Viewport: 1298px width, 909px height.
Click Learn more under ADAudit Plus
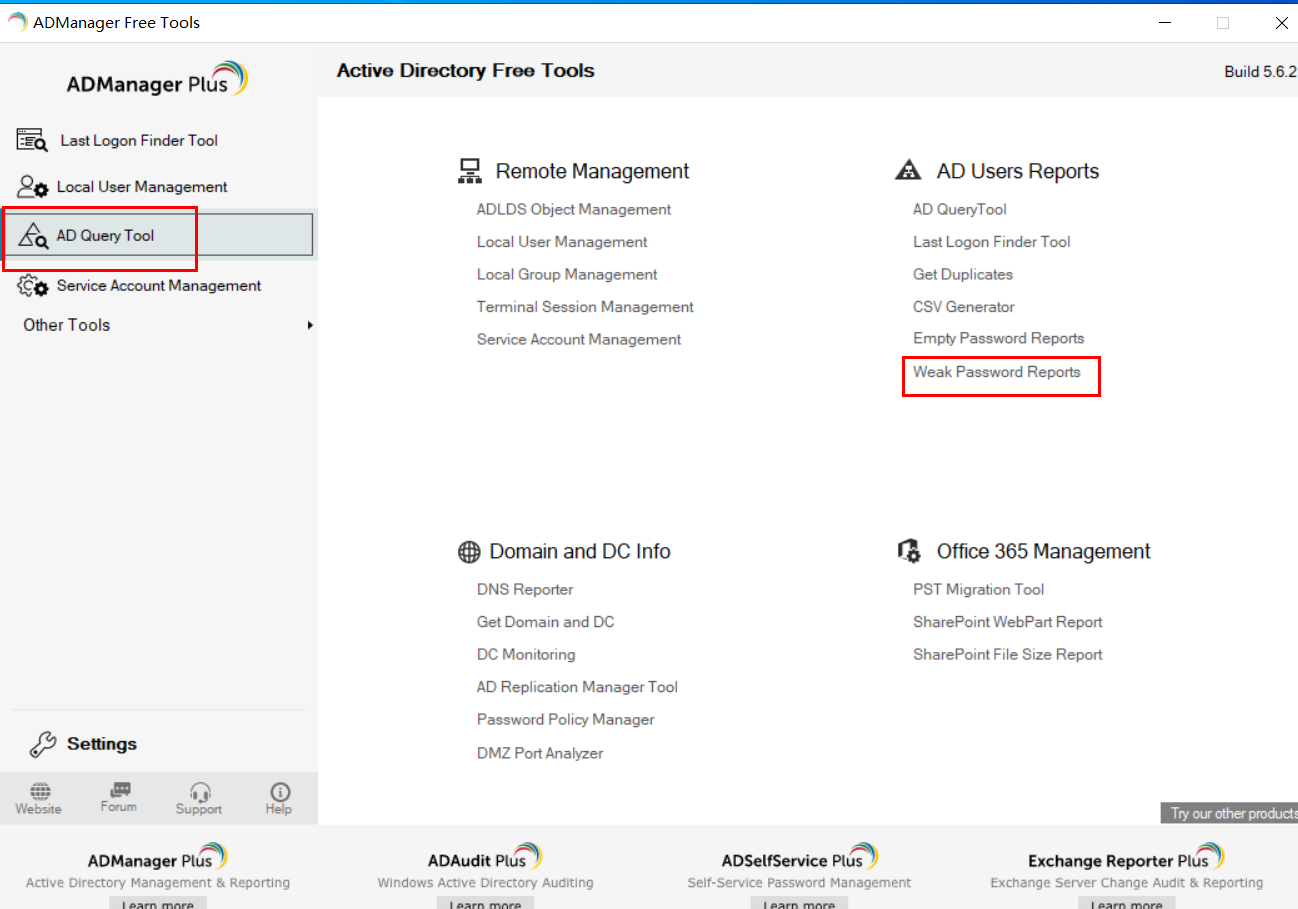485,903
